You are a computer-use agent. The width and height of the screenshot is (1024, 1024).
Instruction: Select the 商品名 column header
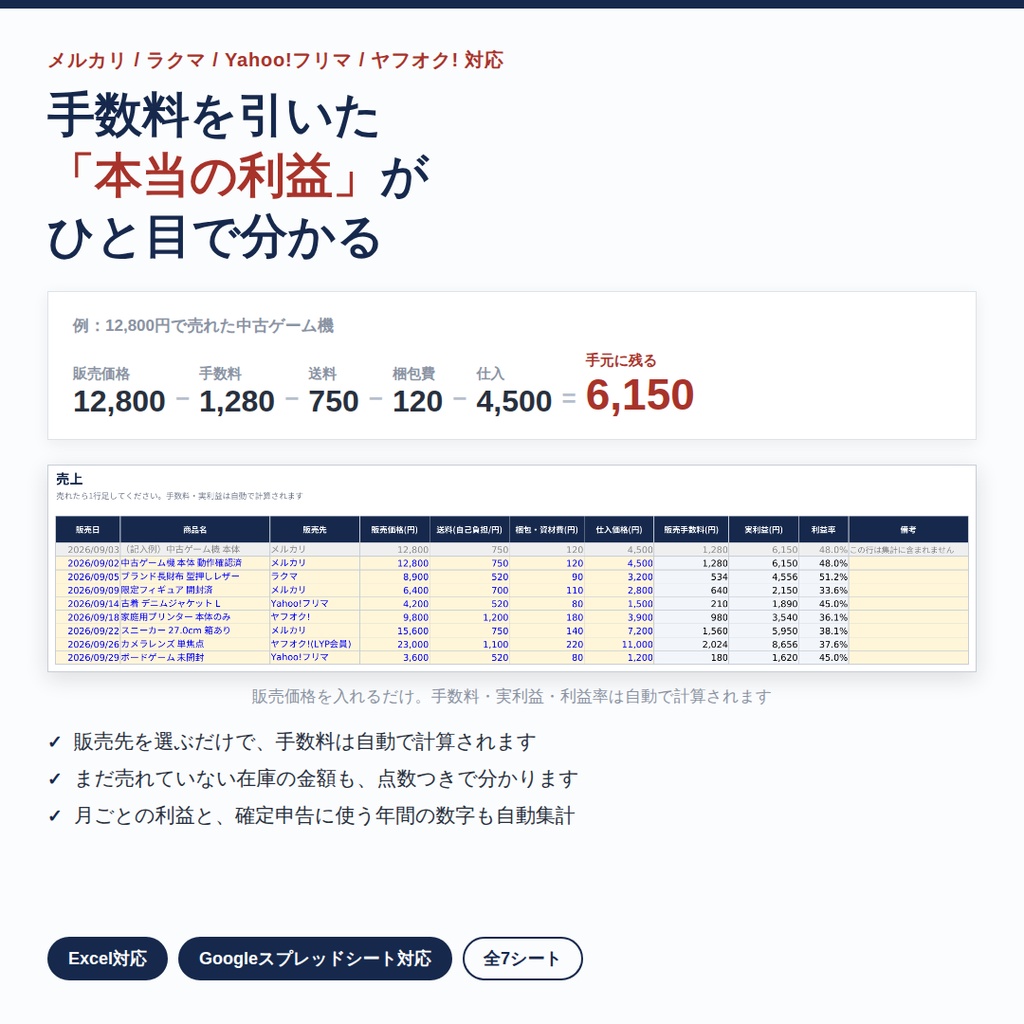point(195,530)
